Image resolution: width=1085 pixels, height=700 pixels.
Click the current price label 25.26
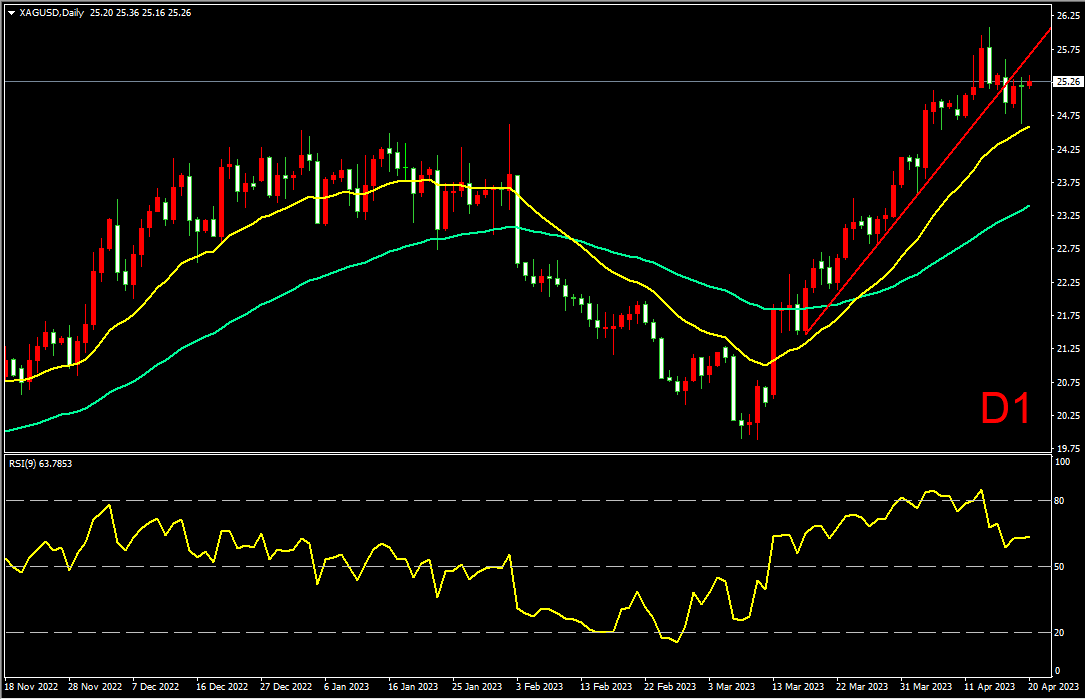[1068, 82]
